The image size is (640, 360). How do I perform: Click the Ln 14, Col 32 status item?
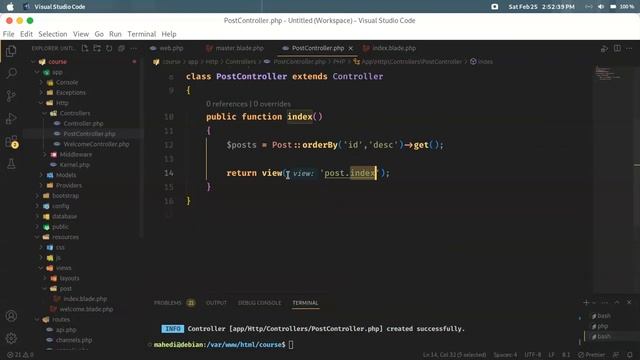[454, 355]
